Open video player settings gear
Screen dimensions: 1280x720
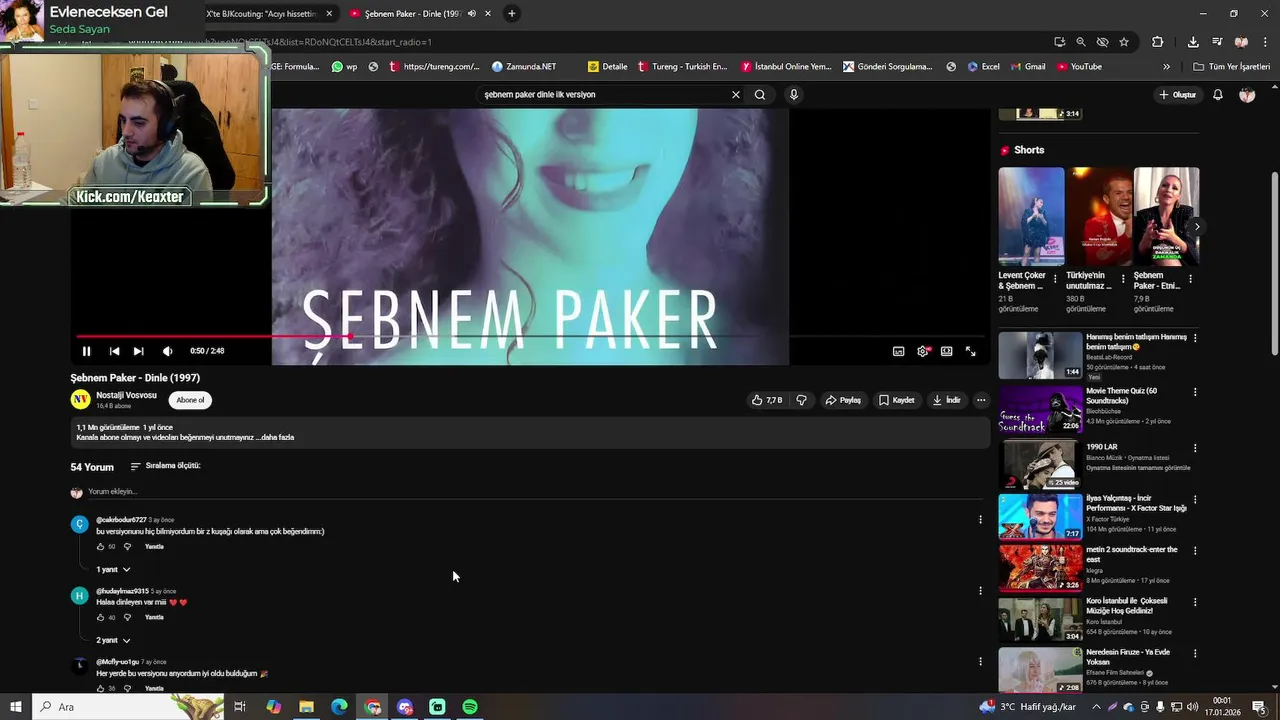[x=923, y=351]
